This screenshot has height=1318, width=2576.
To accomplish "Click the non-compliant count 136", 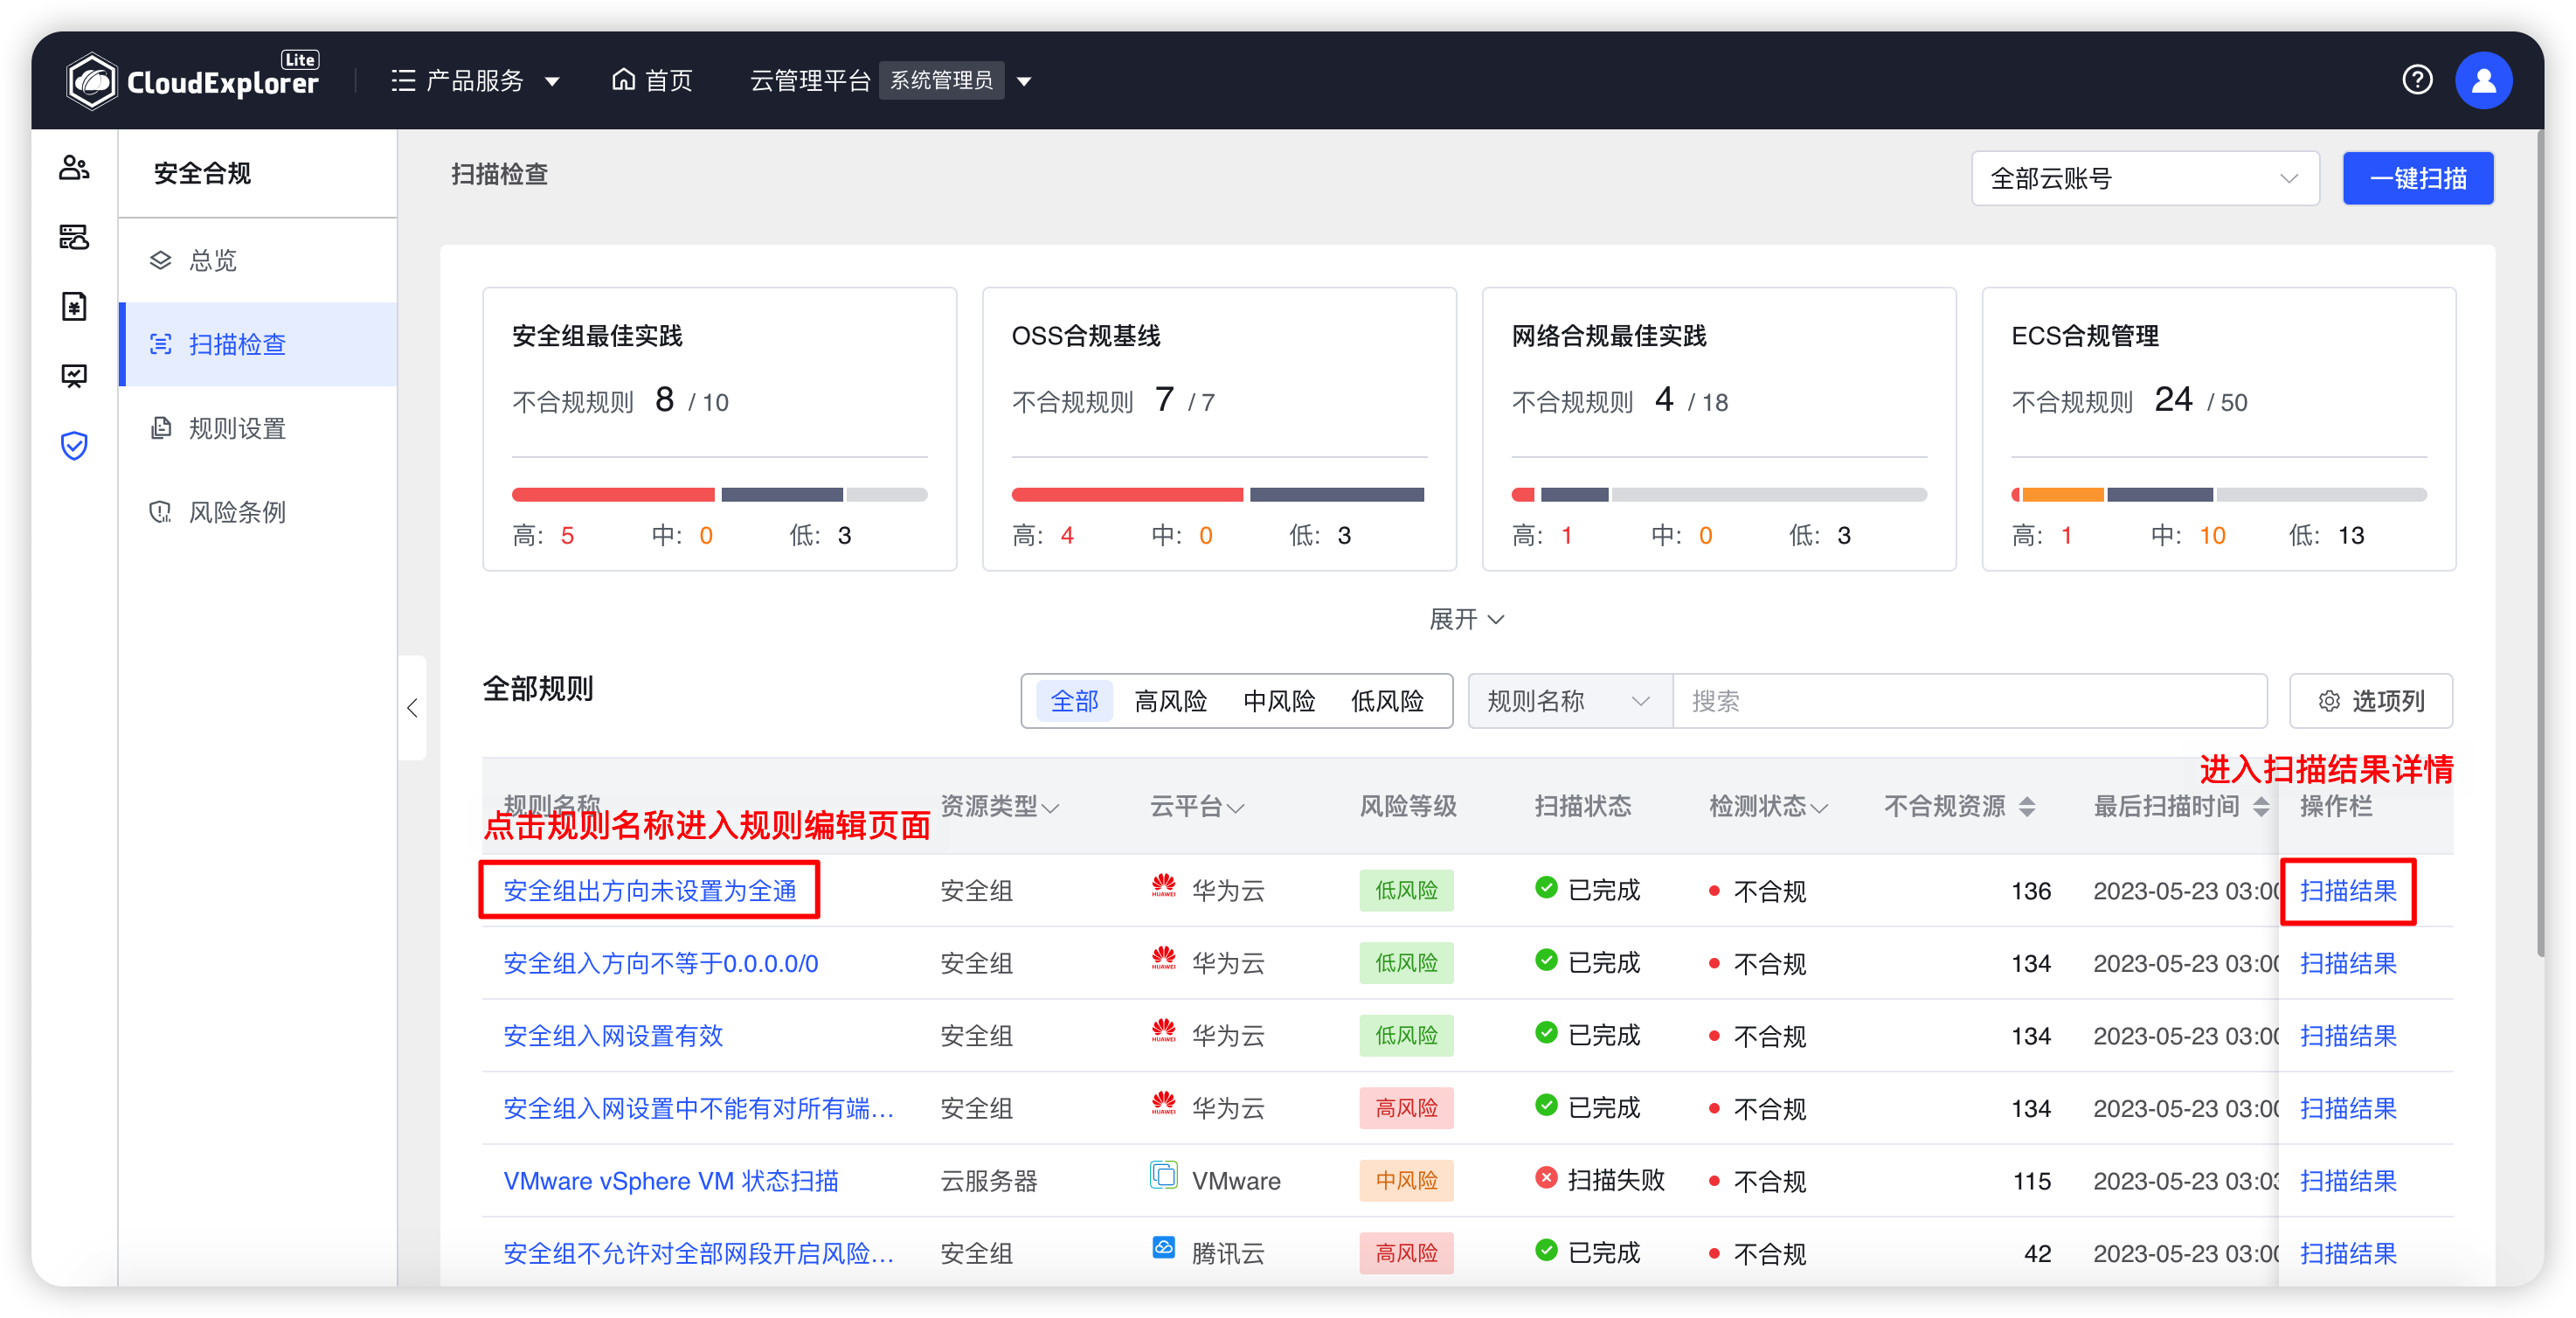I will 2030,891.
